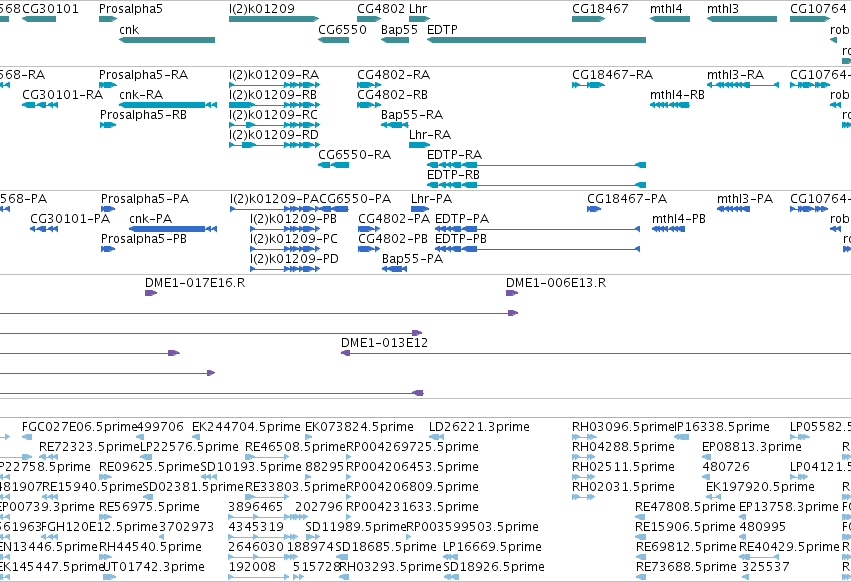Click the EDTP gene label

[442, 30]
